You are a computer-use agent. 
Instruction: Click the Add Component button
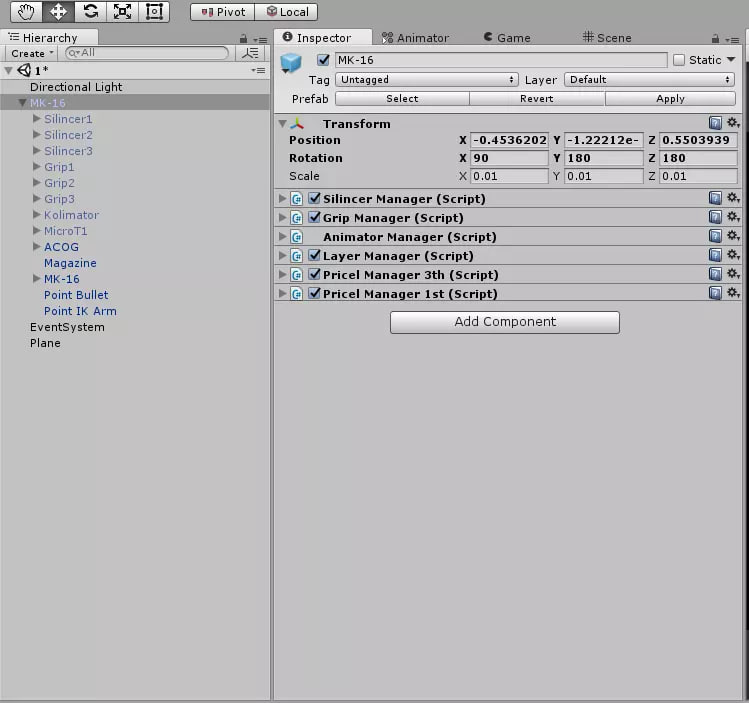coord(504,322)
